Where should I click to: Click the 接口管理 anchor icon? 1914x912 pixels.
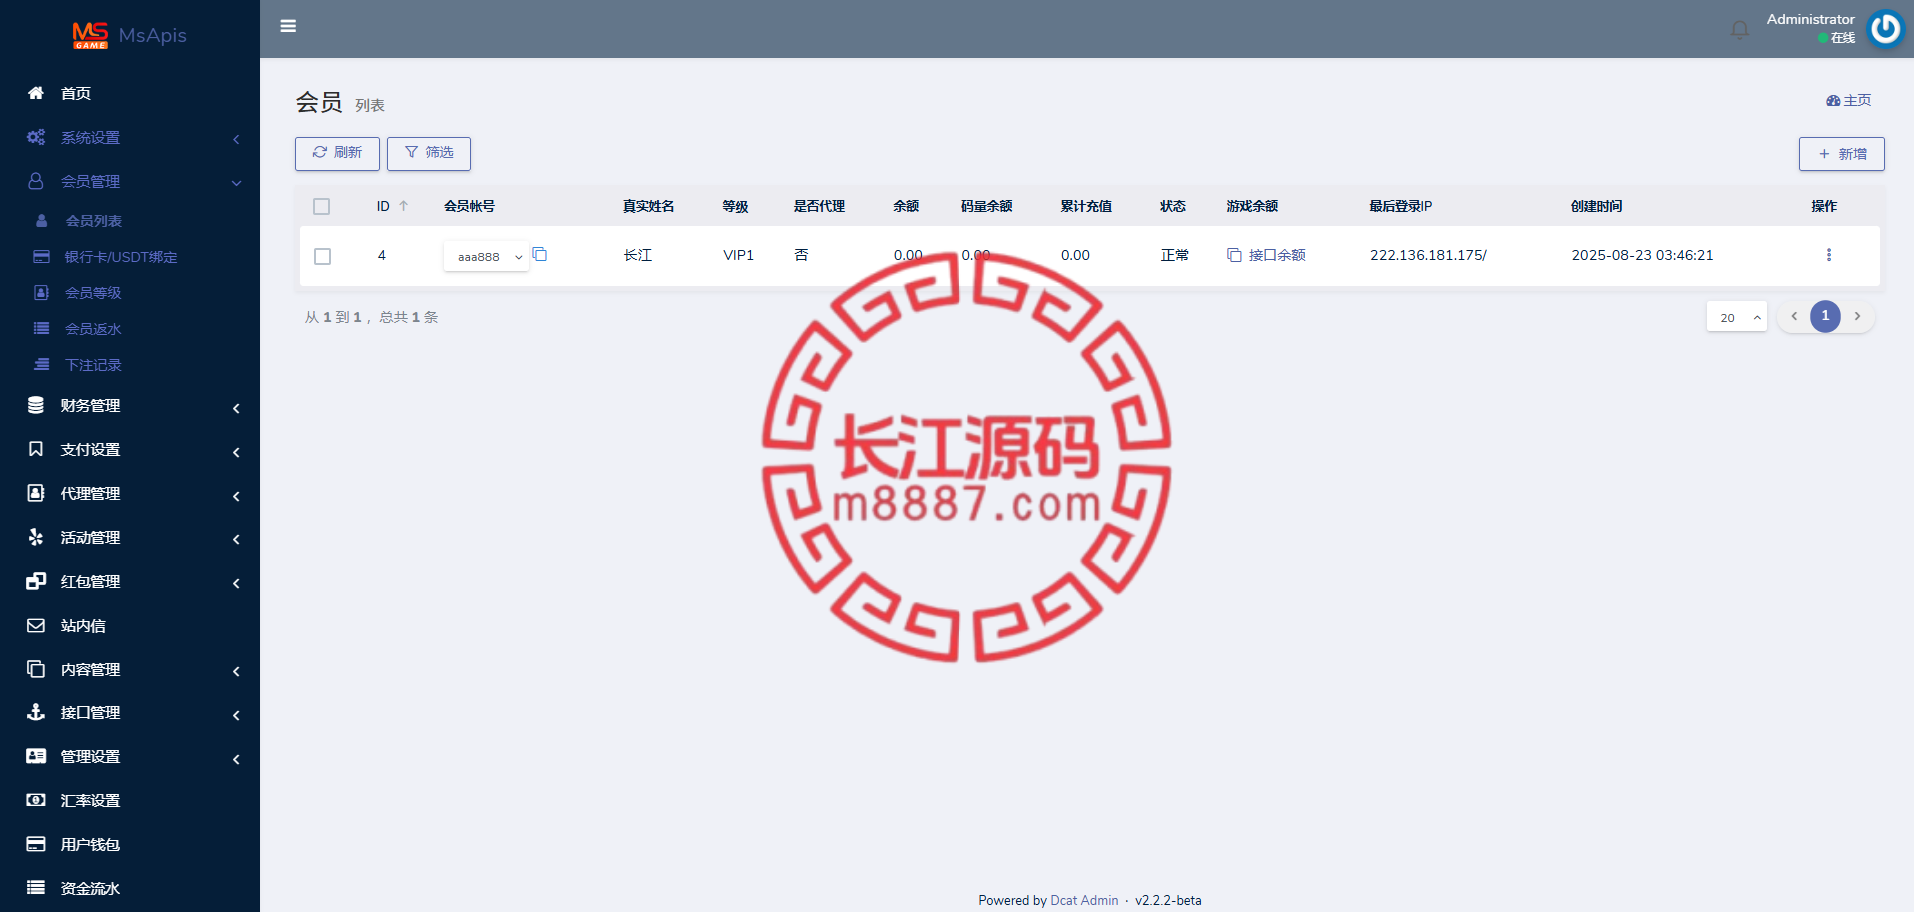[36, 712]
